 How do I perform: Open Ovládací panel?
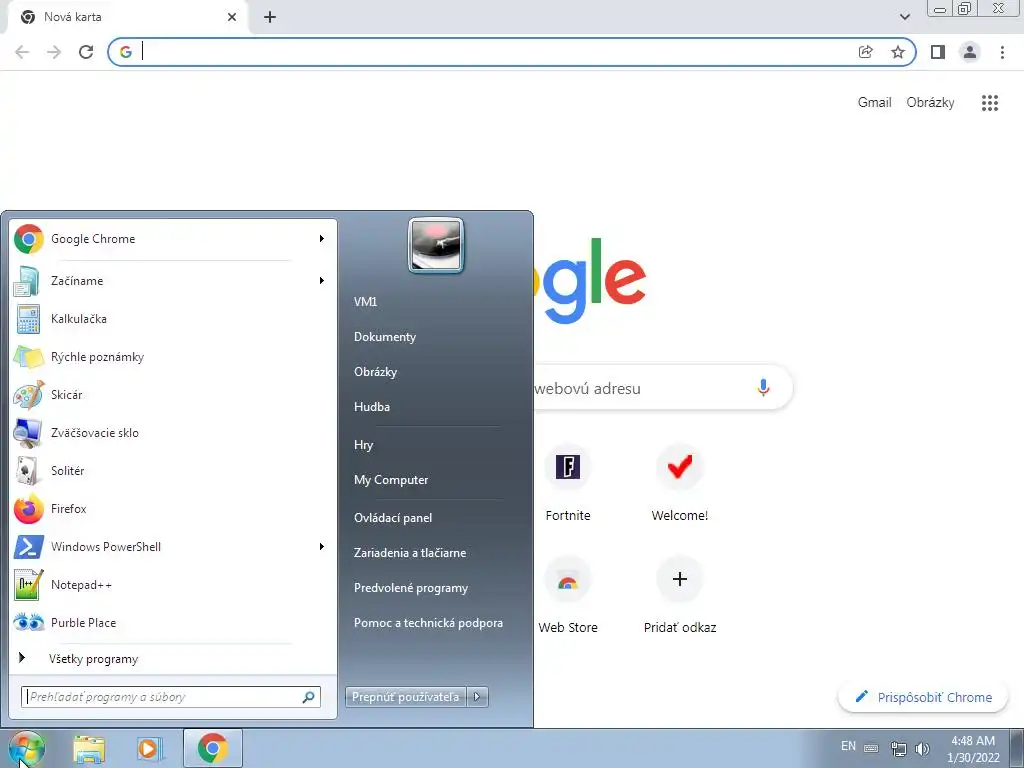tap(393, 518)
